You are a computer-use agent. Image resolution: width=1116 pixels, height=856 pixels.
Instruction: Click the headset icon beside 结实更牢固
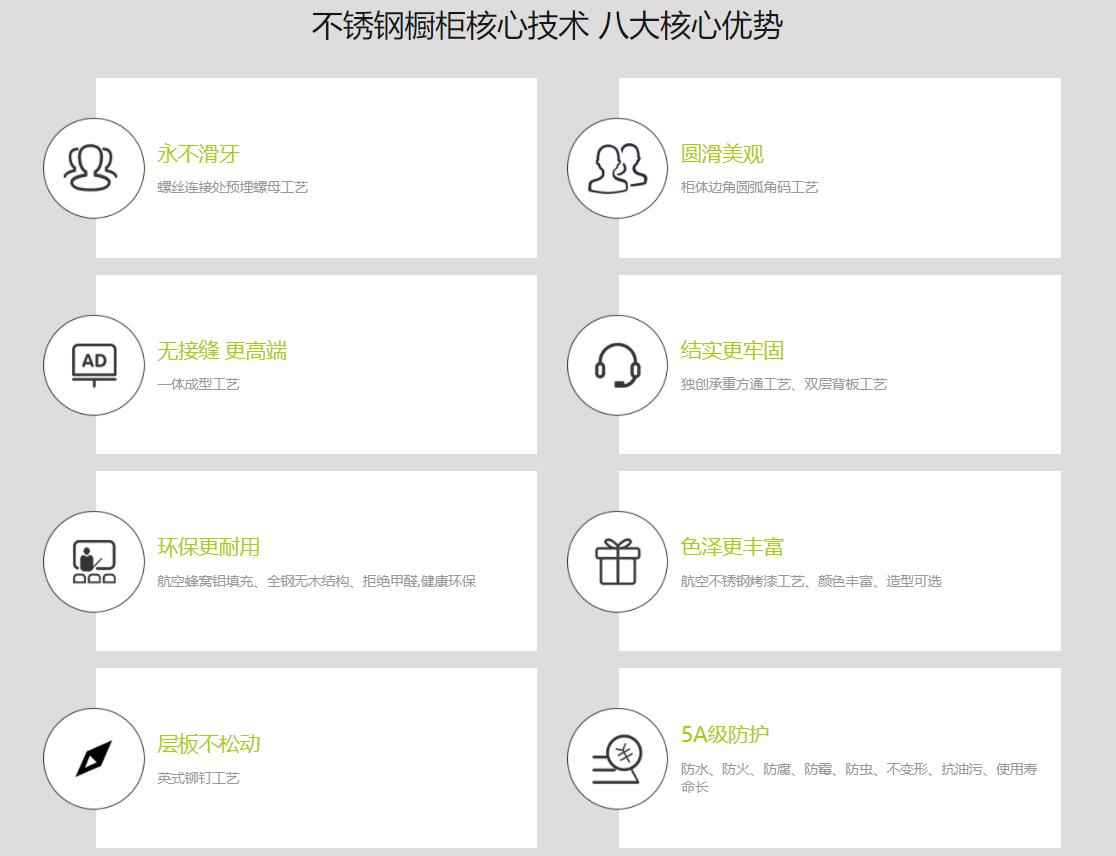tap(617, 365)
